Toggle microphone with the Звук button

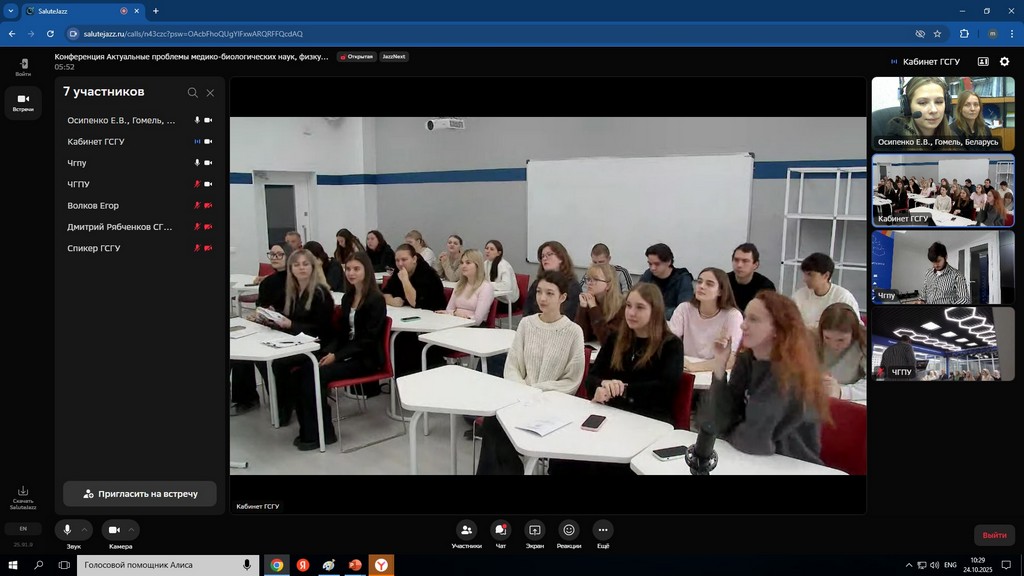[68, 530]
